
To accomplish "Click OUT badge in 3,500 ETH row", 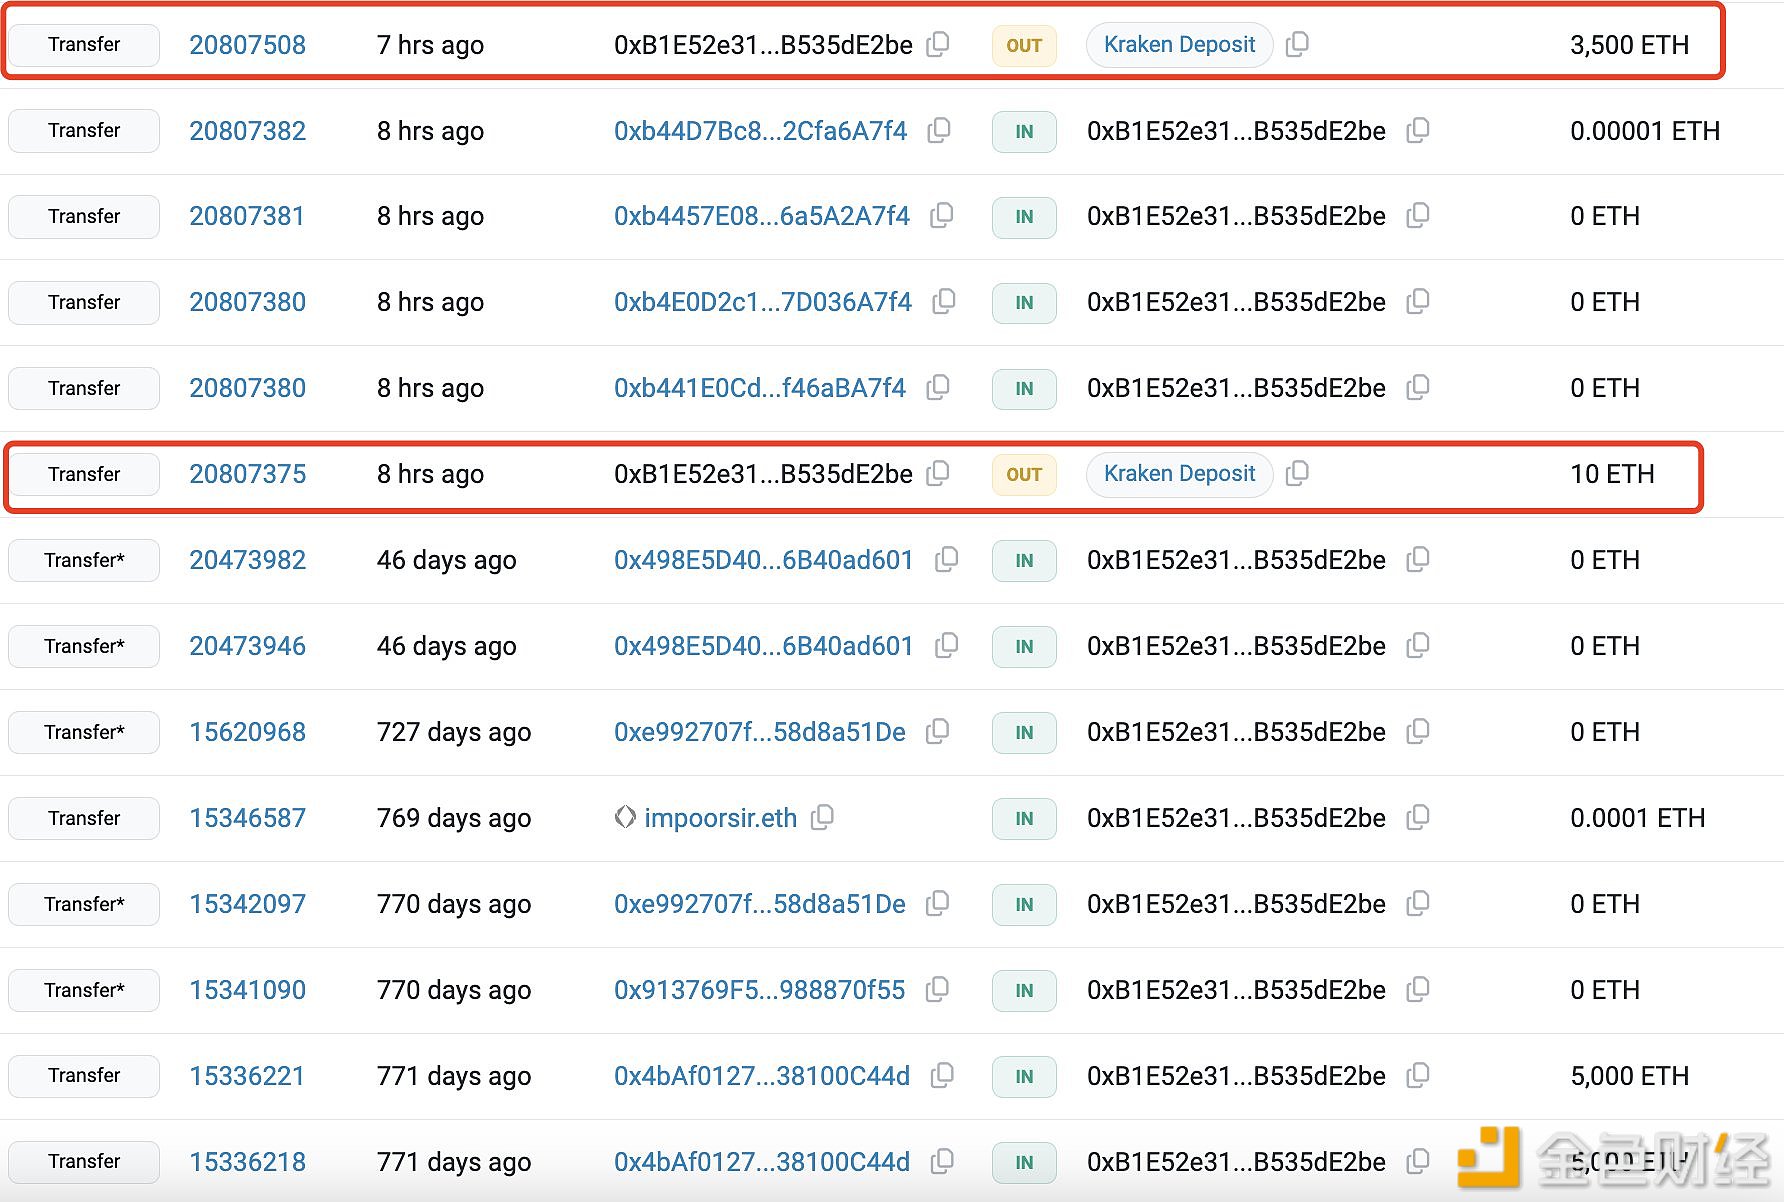I will pyautogui.click(x=1024, y=46).
